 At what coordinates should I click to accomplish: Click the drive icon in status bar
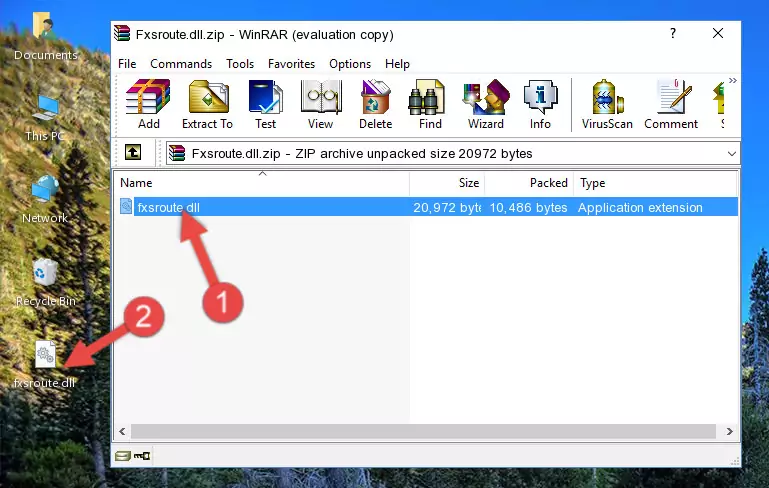[123, 456]
